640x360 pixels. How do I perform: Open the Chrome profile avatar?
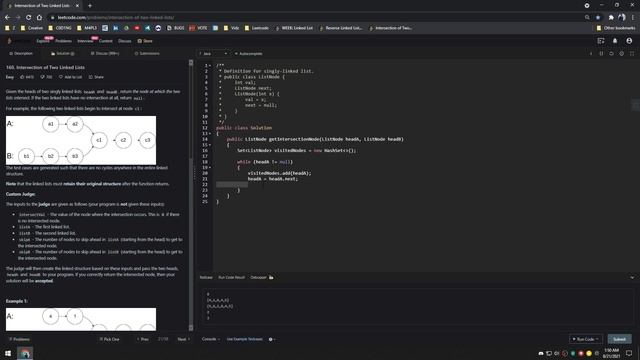[x=622, y=18]
